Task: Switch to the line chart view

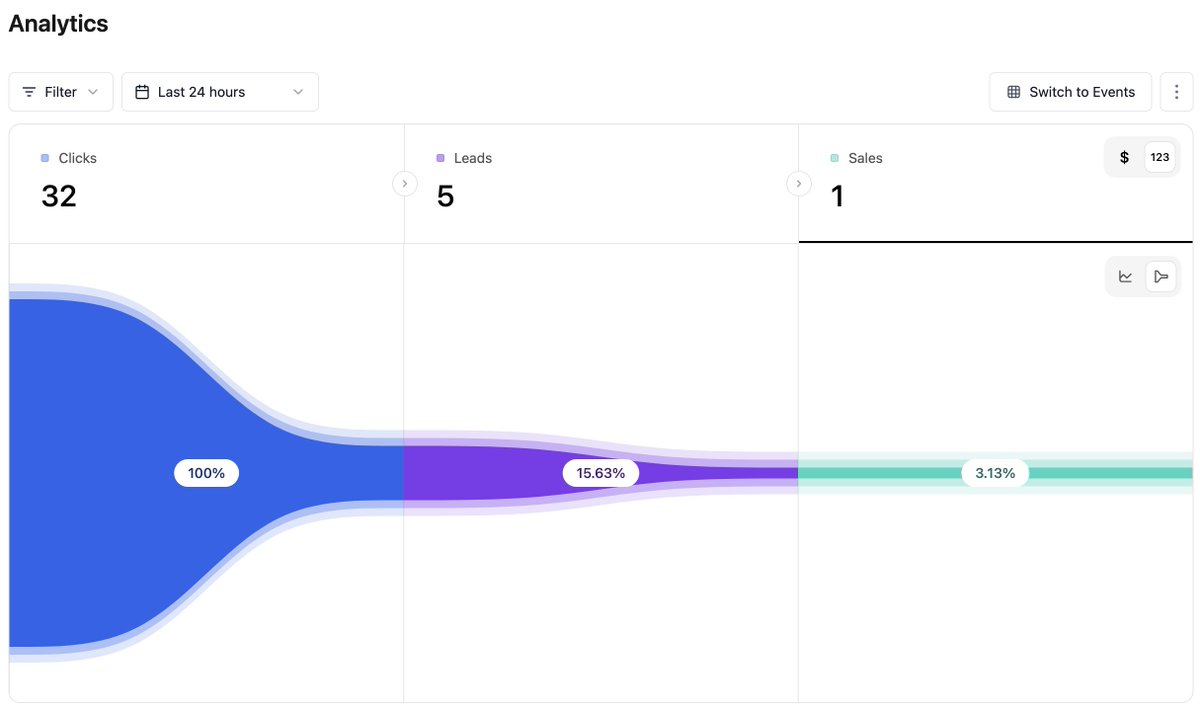Action: coord(1125,277)
